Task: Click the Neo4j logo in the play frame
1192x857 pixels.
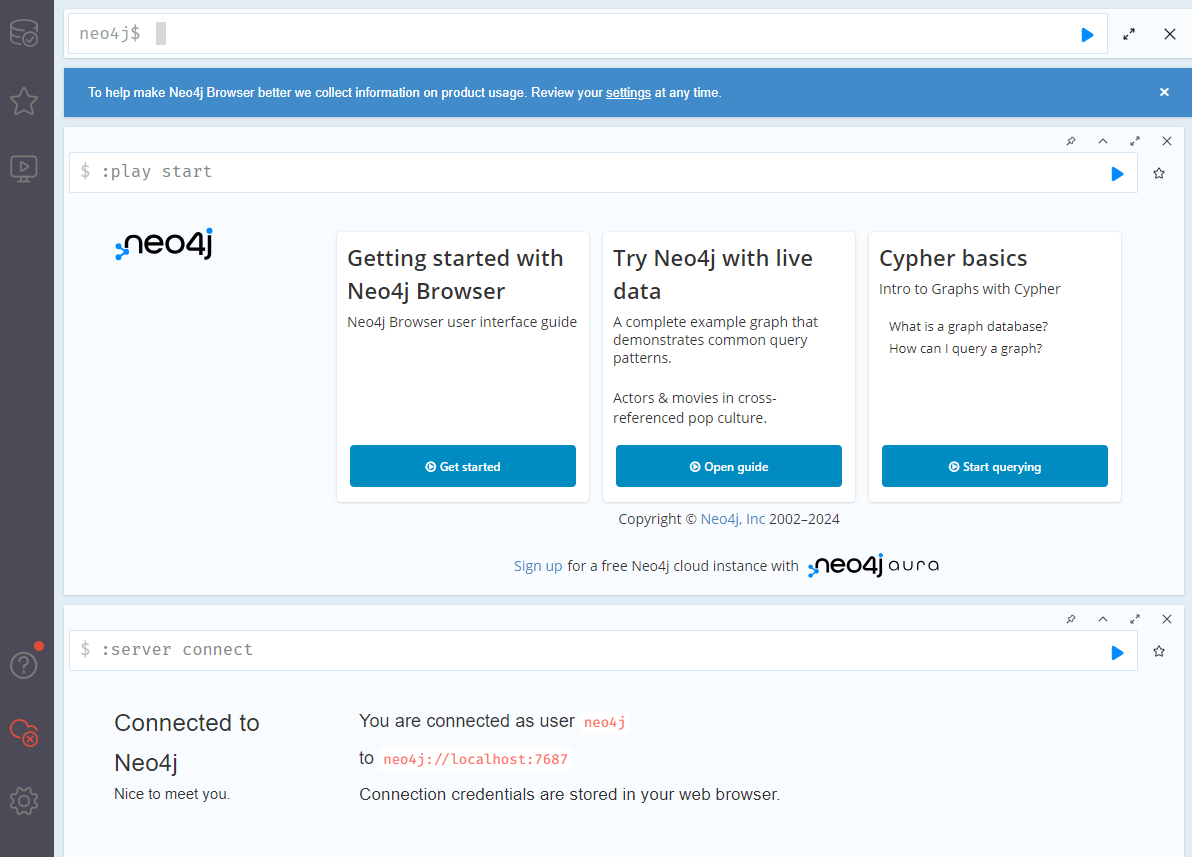Action: pyautogui.click(x=164, y=244)
